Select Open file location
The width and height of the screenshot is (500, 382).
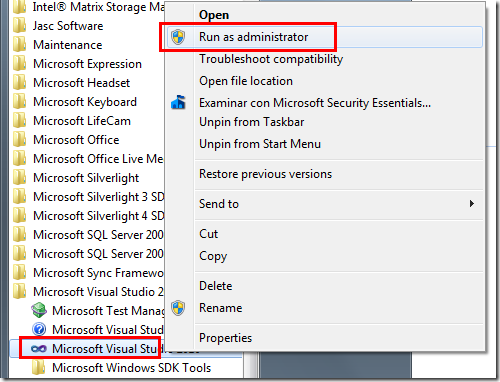[246, 81]
